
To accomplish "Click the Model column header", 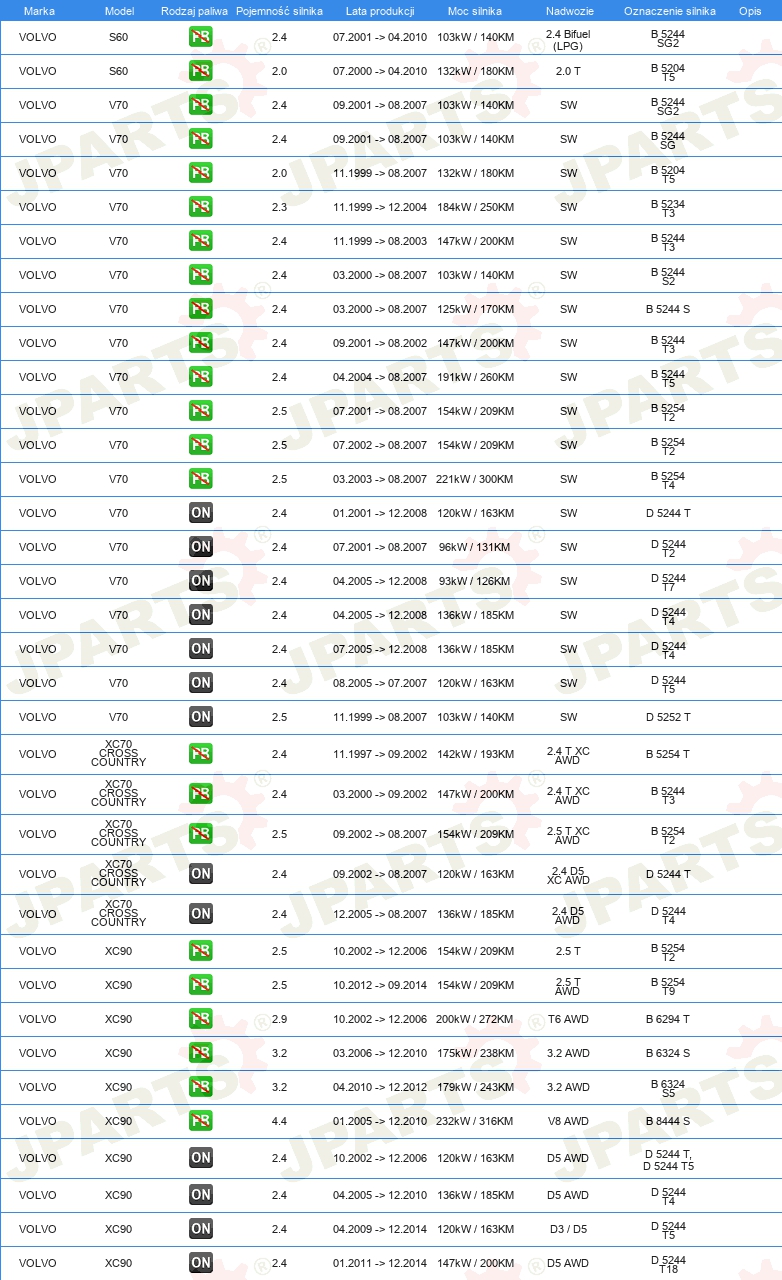I will point(119,10).
